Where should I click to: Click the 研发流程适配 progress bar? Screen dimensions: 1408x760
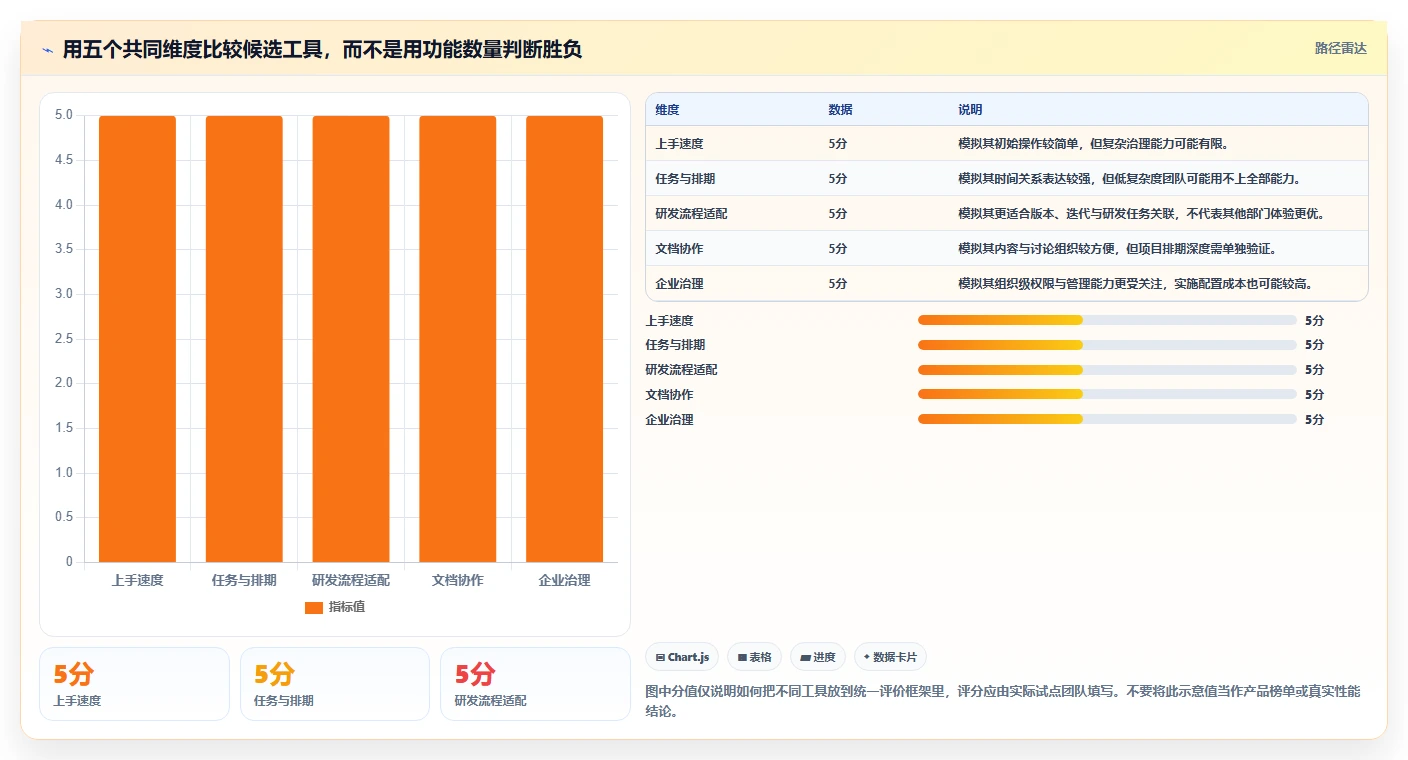click(x=1107, y=370)
